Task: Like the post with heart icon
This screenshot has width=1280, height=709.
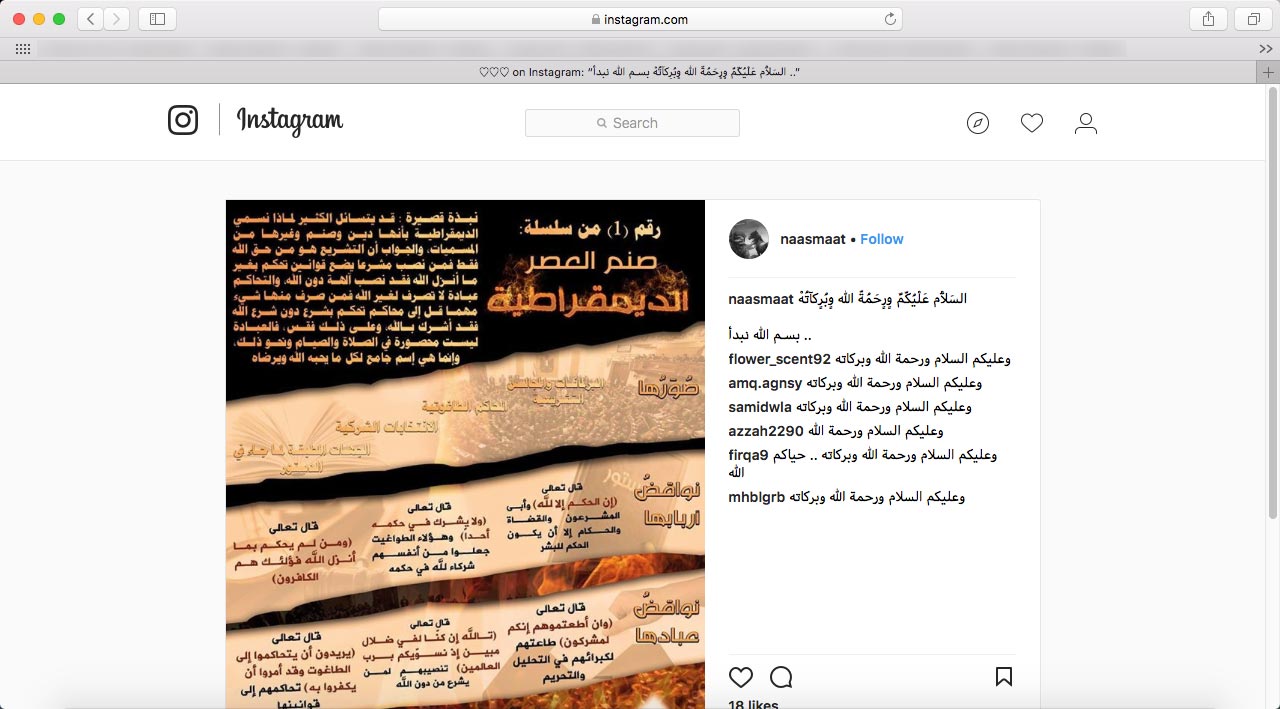Action: (x=741, y=677)
